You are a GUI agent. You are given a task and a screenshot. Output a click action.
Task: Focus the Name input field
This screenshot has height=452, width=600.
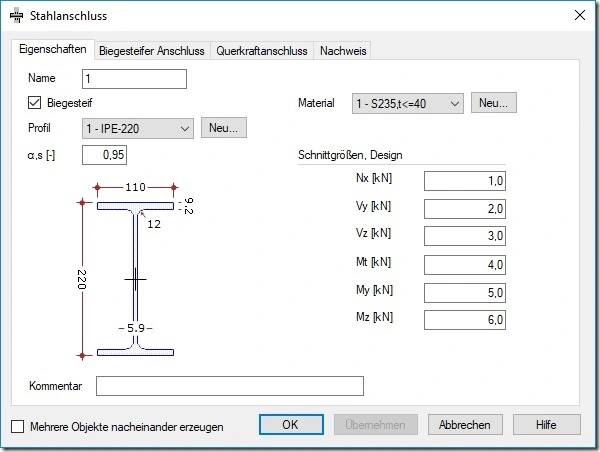click(x=134, y=79)
